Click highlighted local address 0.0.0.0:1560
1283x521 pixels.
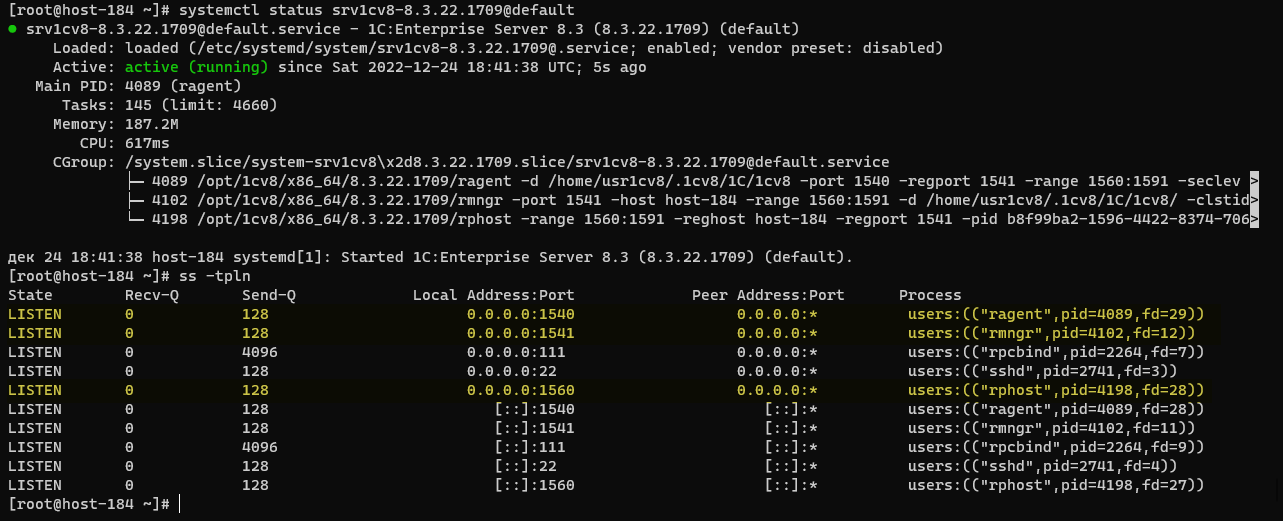pyautogui.click(x=520, y=390)
